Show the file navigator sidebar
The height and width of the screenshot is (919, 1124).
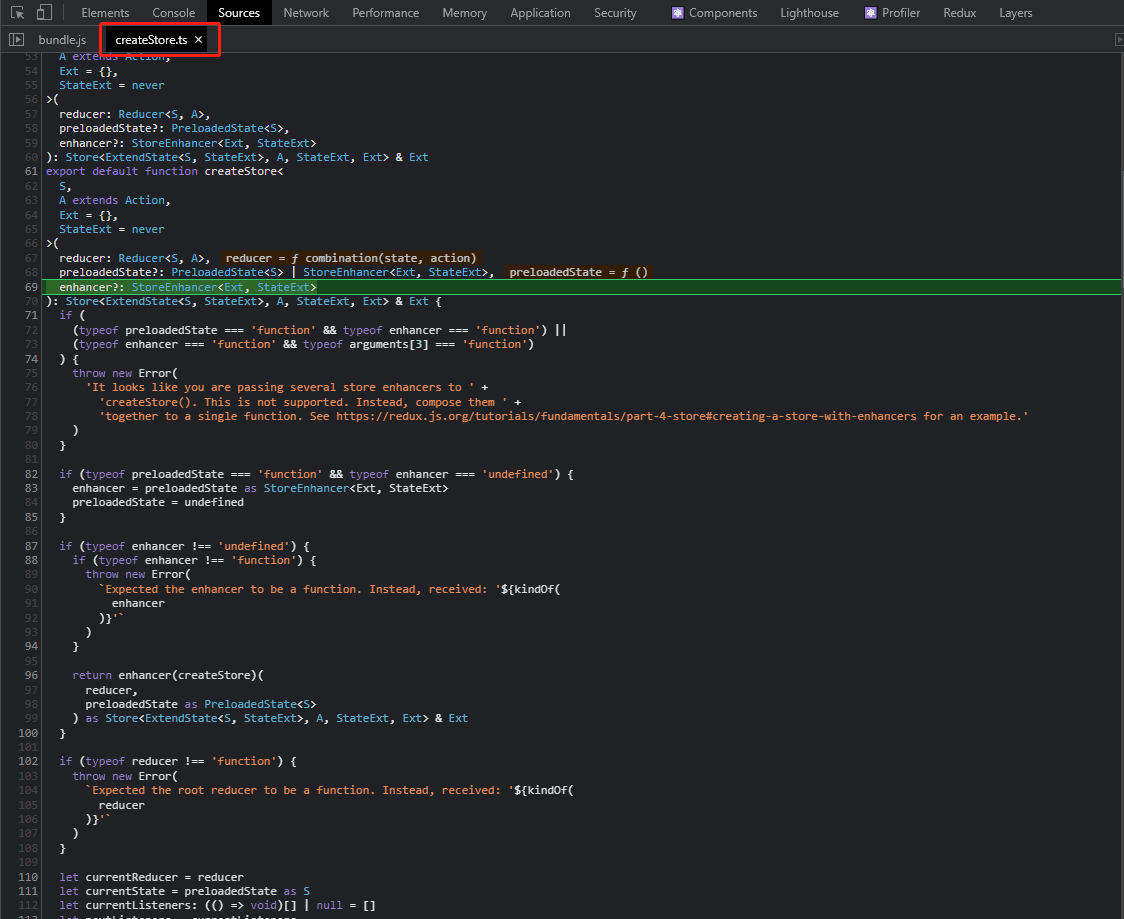click(x=16, y=39)
